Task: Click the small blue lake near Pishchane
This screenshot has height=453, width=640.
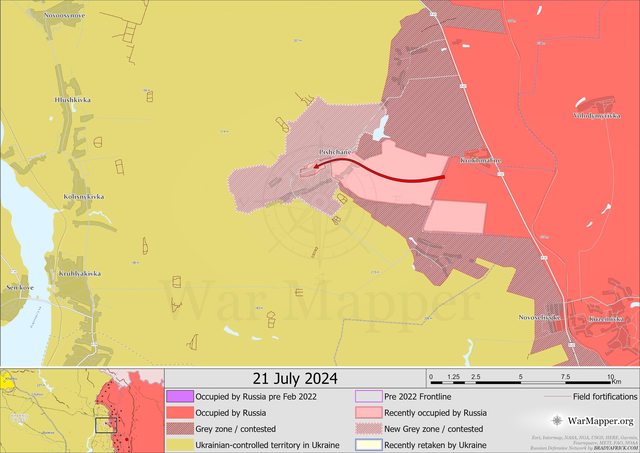Action: pos(380,126)
